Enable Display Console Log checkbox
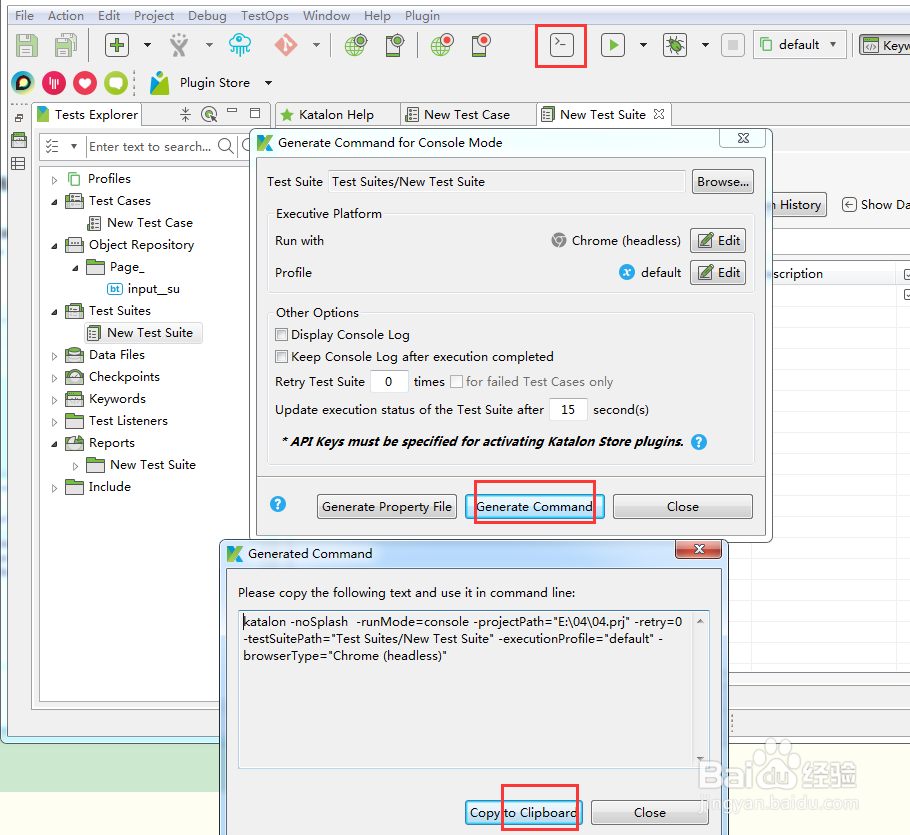This screenshot has height=835, width=910. point(281,334)
